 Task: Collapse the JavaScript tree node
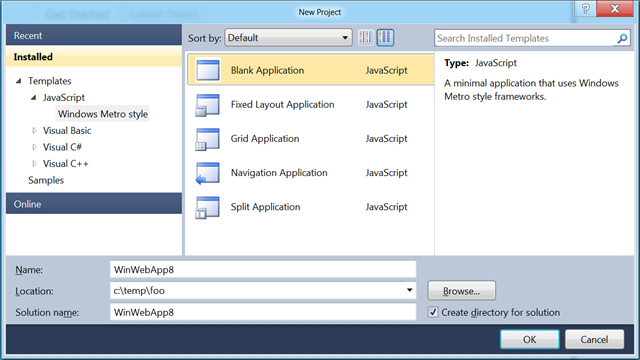tap(34, 98)
